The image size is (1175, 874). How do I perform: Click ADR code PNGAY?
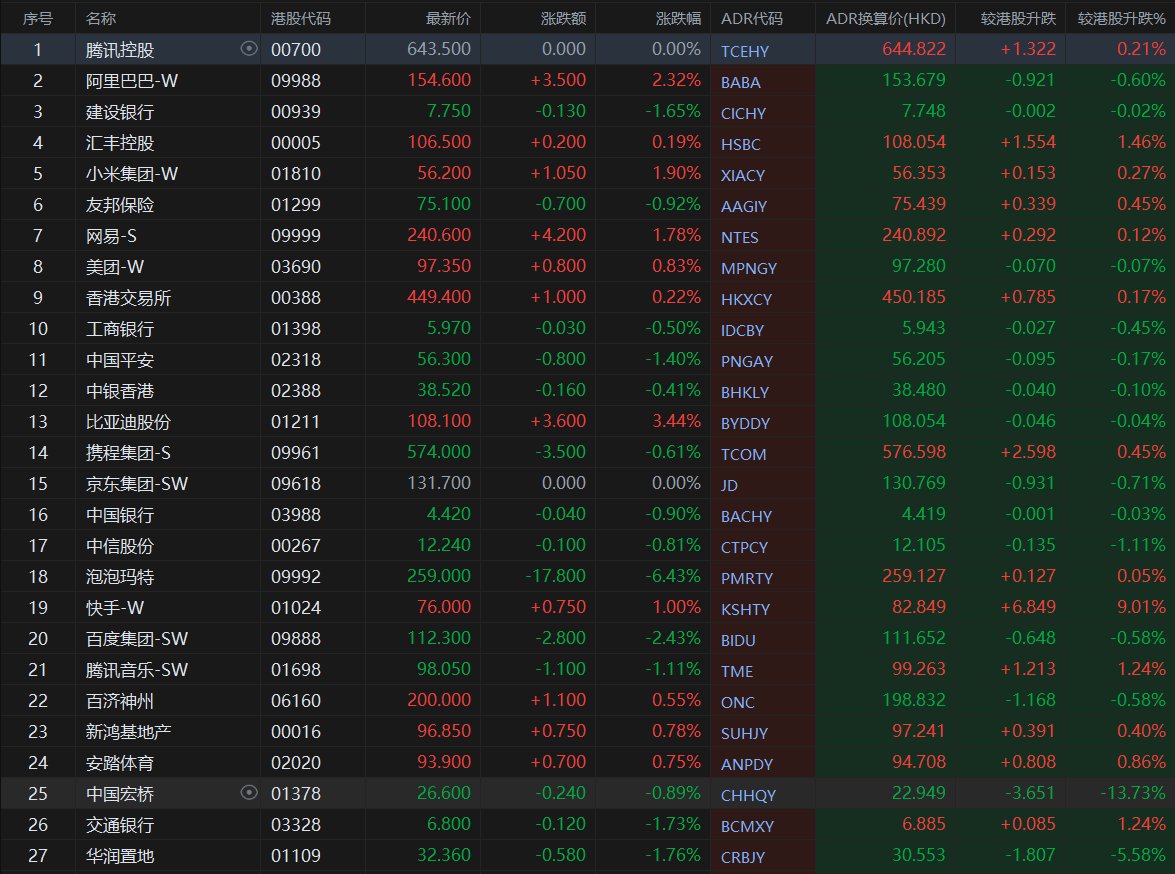click(x=746, y=361)
